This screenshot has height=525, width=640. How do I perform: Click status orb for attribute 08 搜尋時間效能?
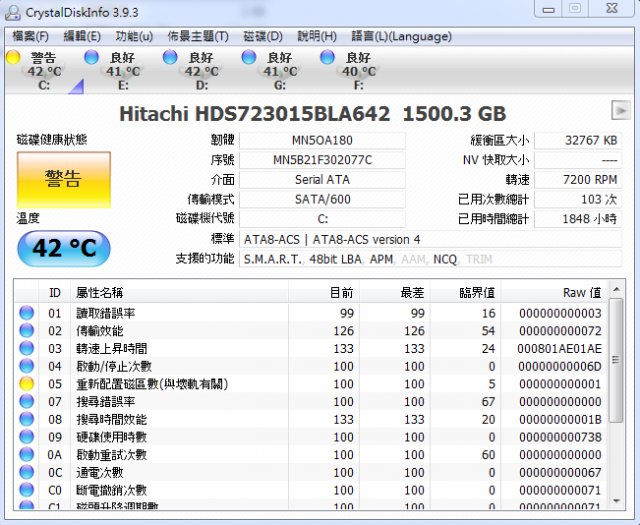(27, 419)
